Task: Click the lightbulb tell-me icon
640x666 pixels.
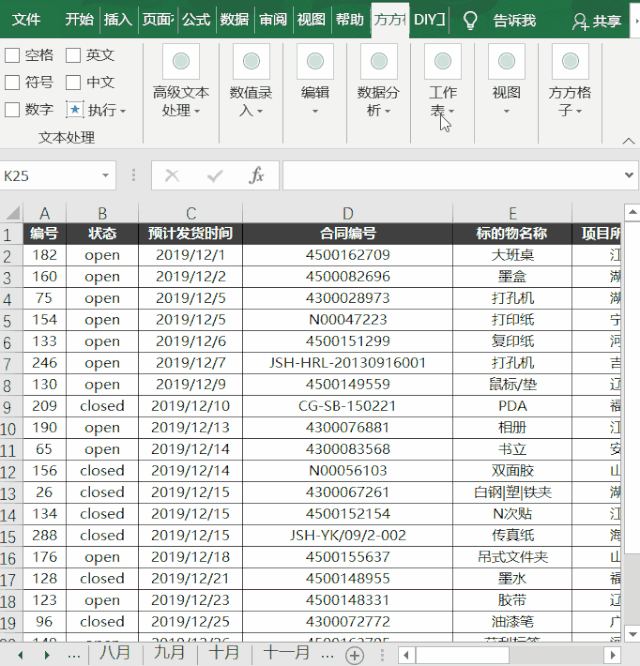Action: [470, 20]
